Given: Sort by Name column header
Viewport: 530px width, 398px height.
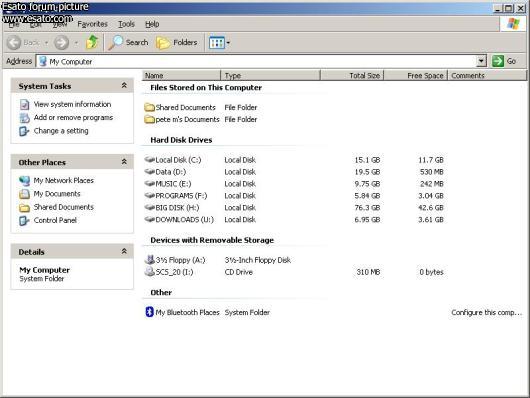Looking at the screenshot, I should (182, 75).
